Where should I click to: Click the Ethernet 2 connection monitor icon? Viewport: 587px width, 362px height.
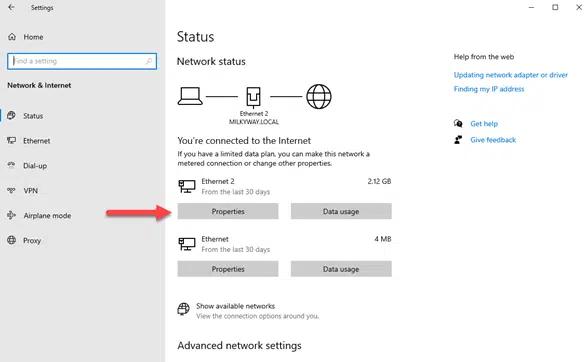click(187, 186)
